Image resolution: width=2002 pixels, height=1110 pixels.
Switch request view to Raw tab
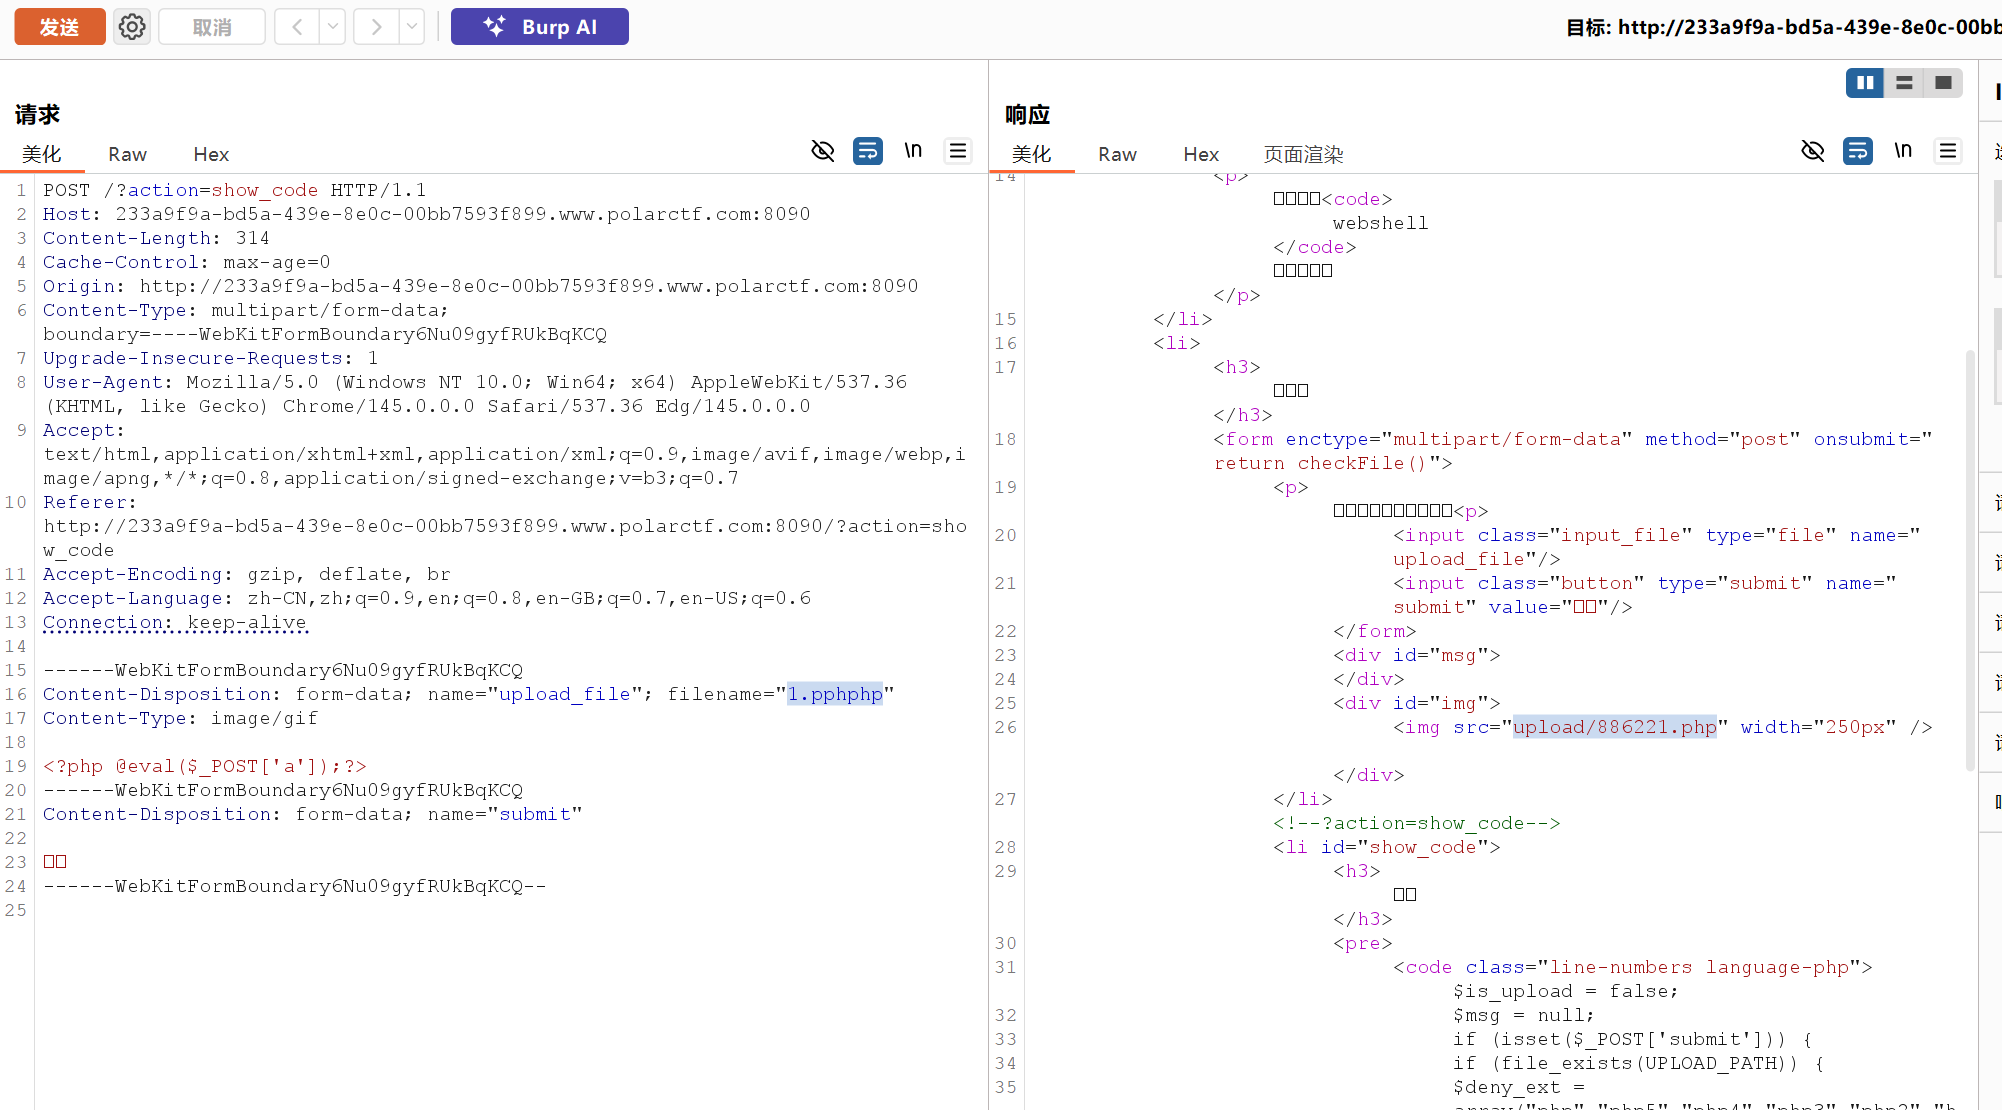tap(127, 154)
